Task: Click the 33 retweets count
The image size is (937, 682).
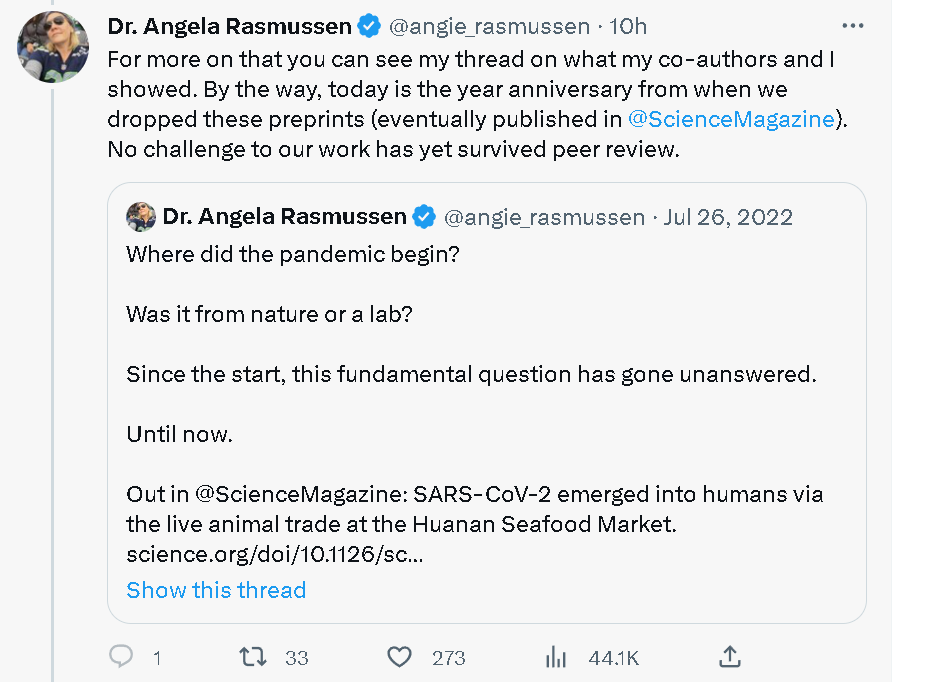Action: coord(297,657)
